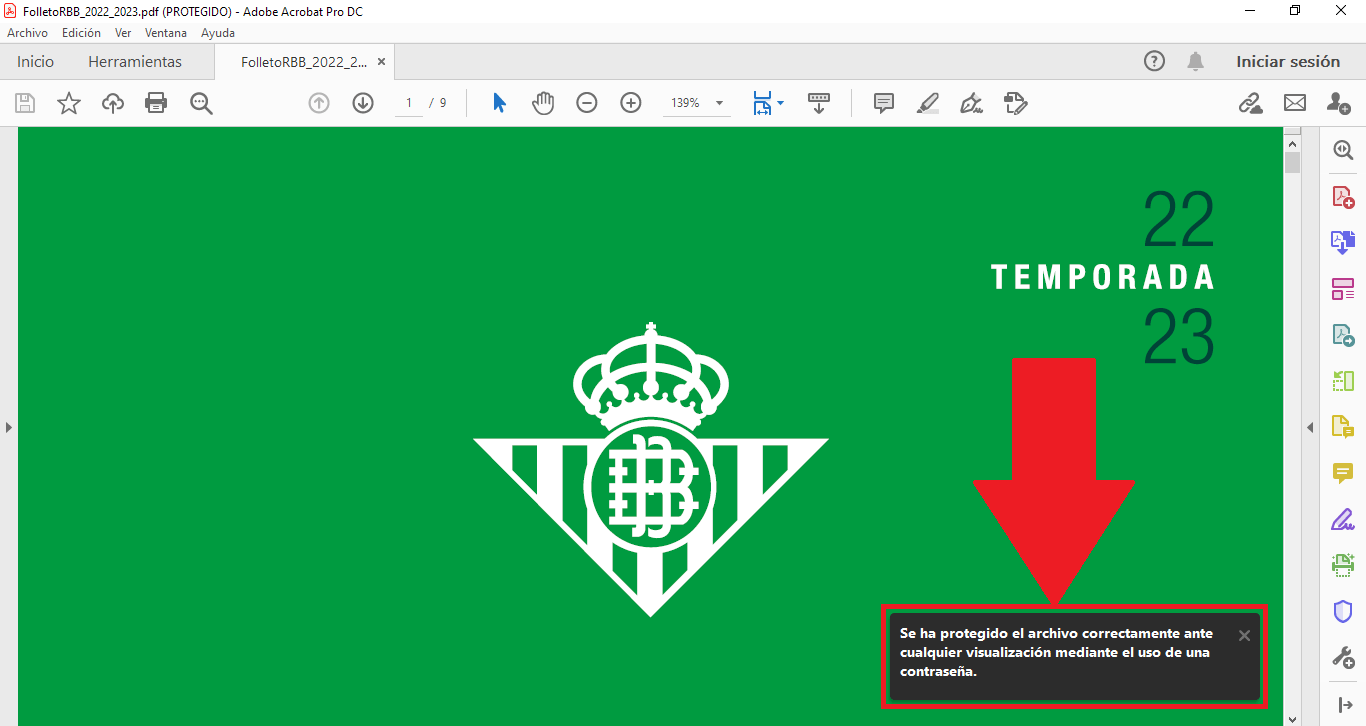
Task: Switch to the Herramientas tab
Action: coord(135,61)
